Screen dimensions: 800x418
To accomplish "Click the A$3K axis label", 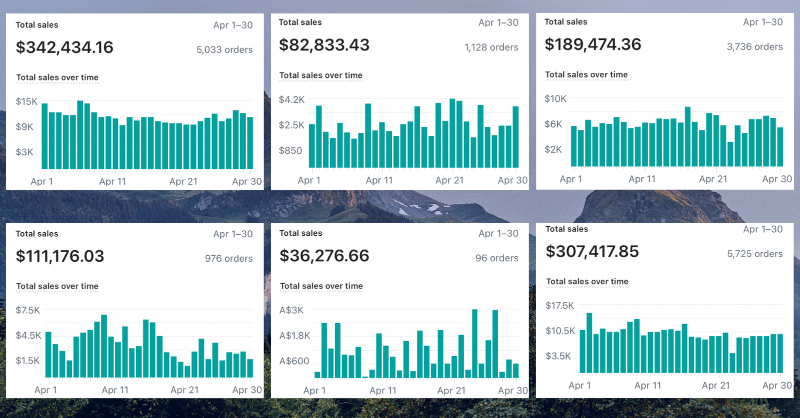I will click(291, 310).
